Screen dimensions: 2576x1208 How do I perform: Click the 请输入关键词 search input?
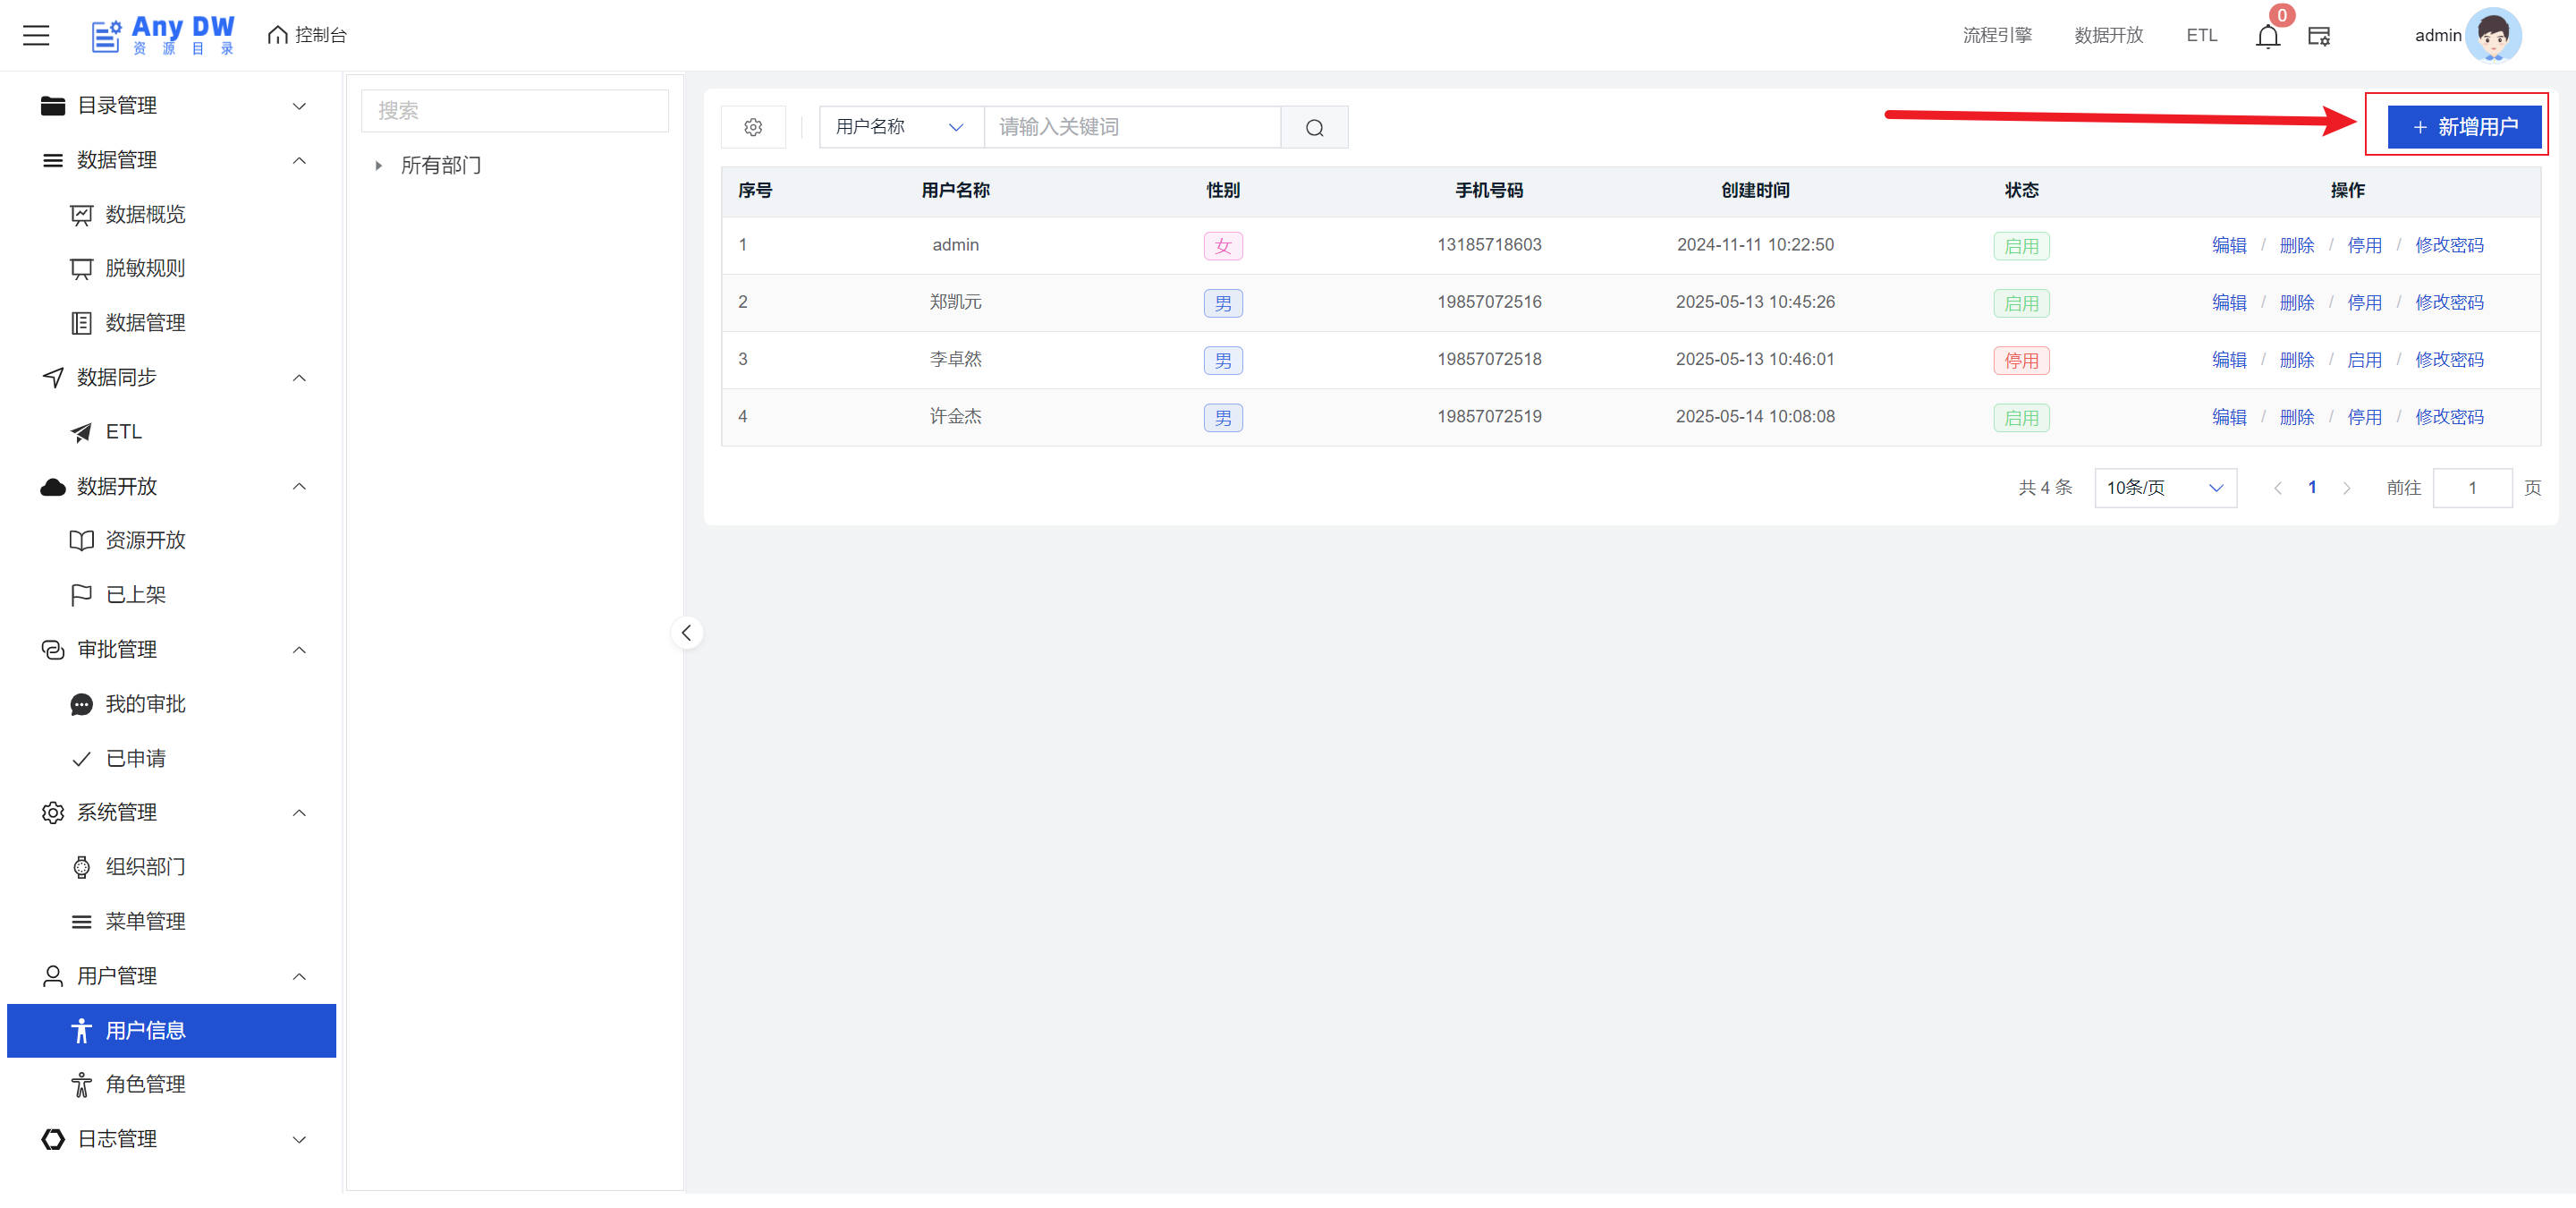[x=1131, y=127]
